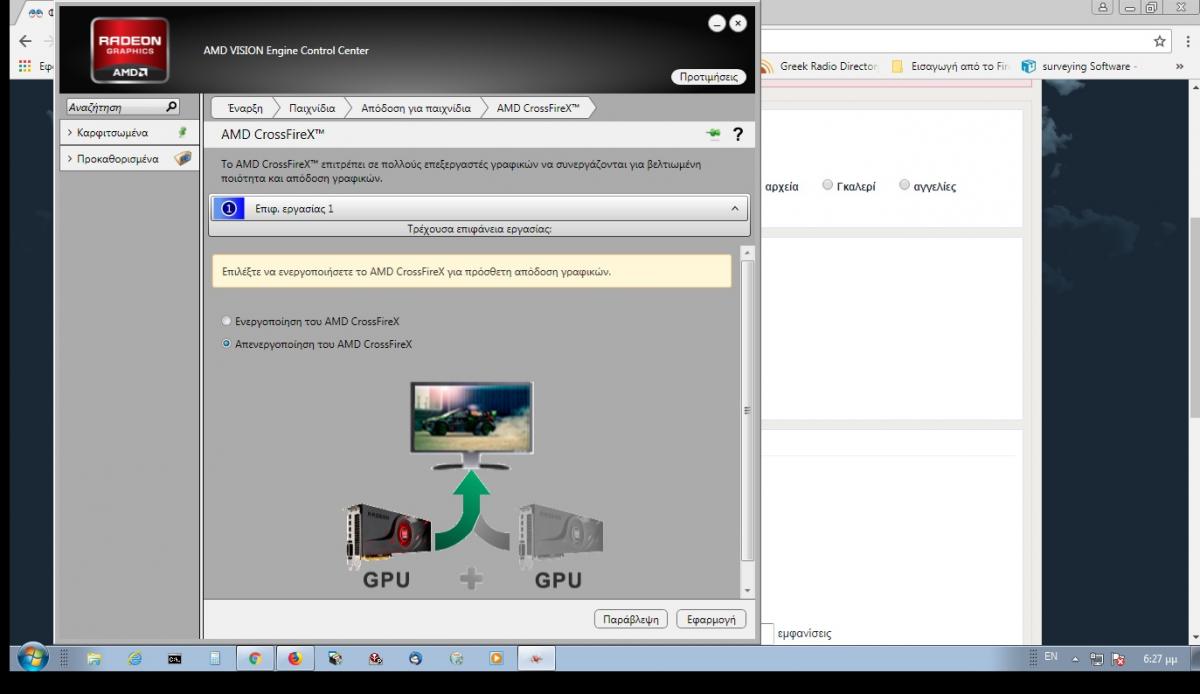The width and height of the screenshot is (1200, 694).
Task: Apply changes with the Εφαρμογή button
Action: pyautogui.click(x=711, y=619)
